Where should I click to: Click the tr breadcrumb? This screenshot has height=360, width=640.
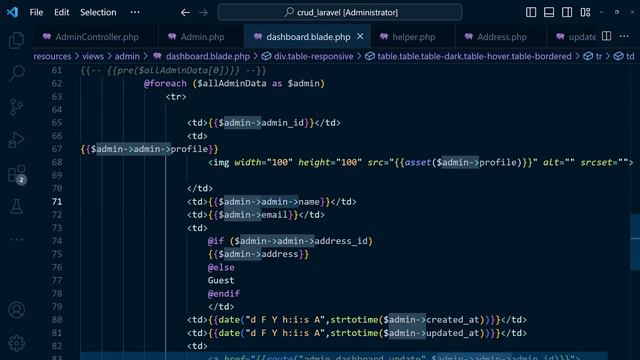click(598, 56)
